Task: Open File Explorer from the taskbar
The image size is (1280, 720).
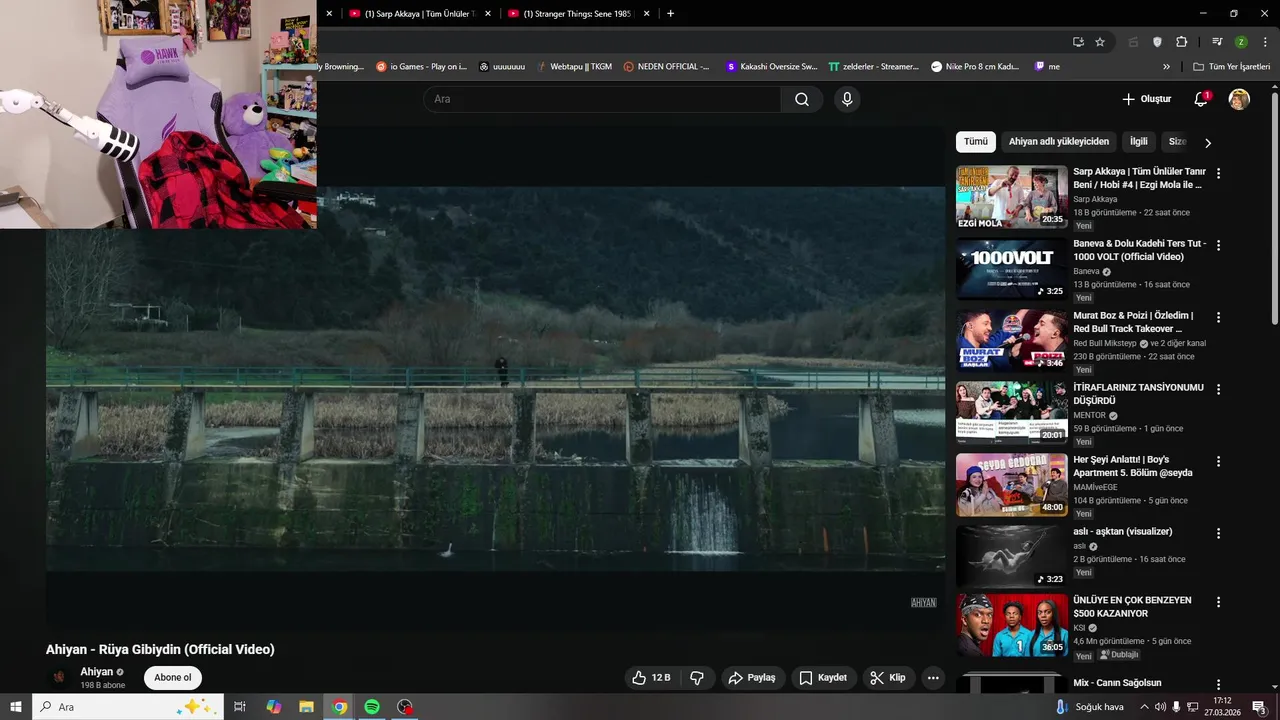Action: pos(306,707)
